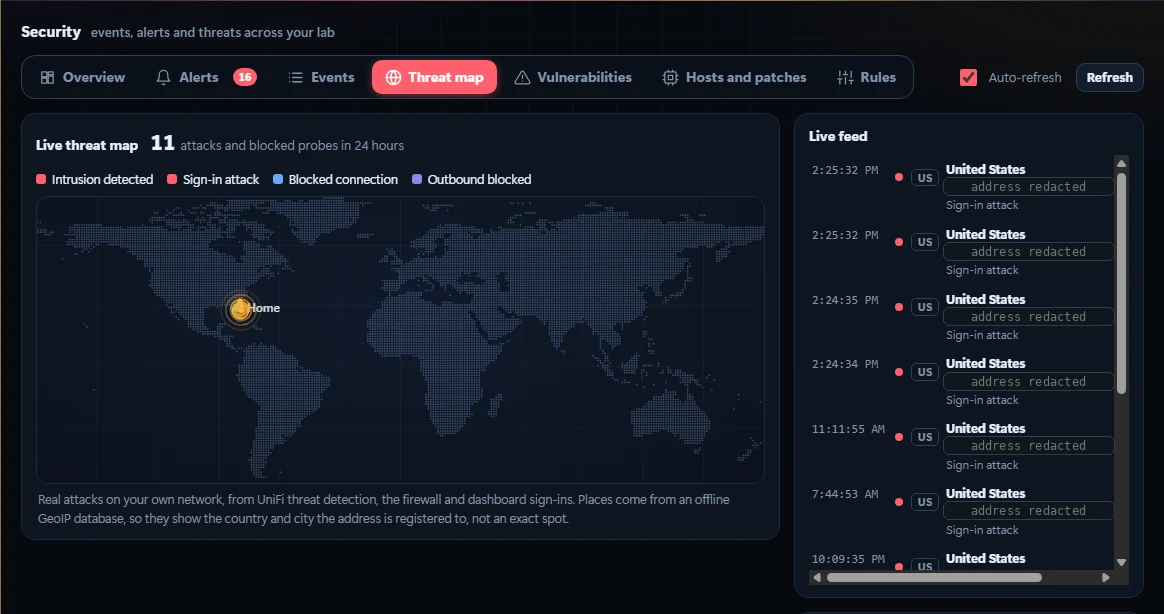This screenshot has width=1164, height=614.
Task: Click the Security page title
Action: click(x=50, y=32)
